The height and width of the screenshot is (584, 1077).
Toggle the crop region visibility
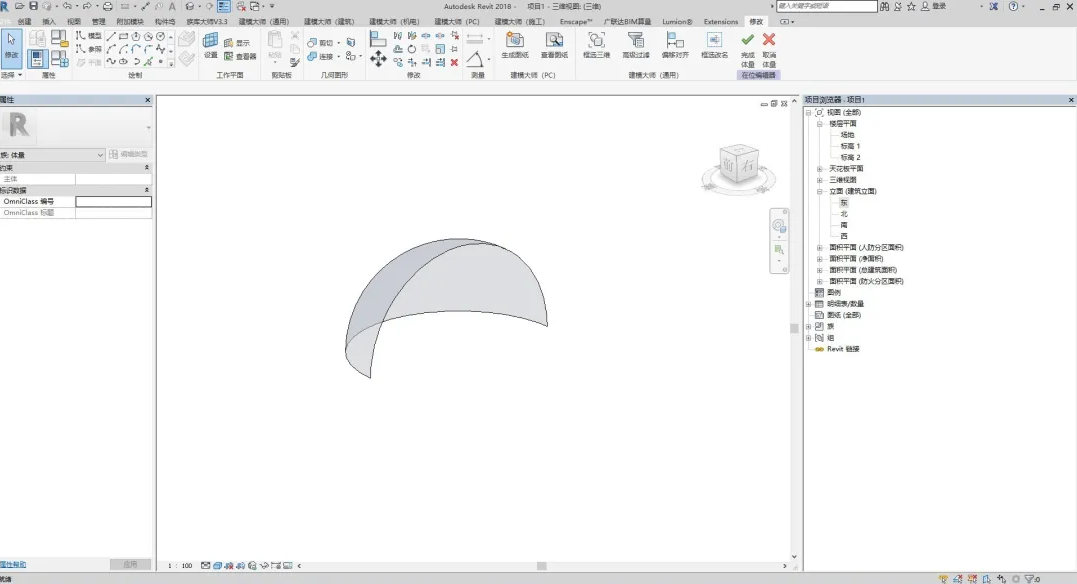[276, 565]
